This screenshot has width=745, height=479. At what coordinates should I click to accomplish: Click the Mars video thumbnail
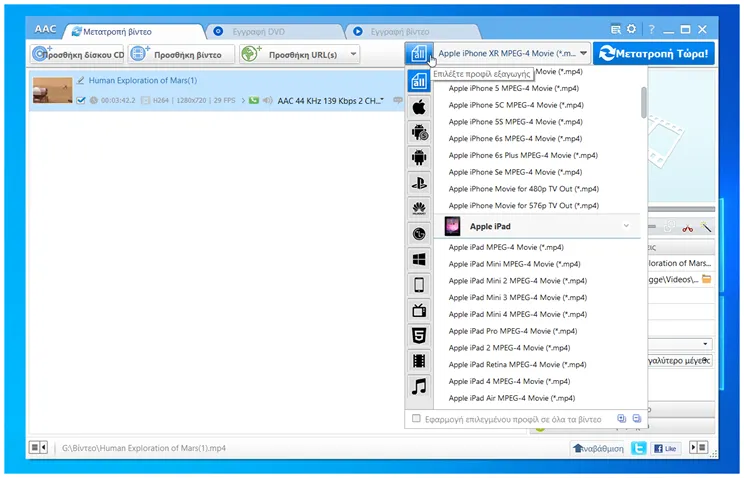(x=52, y=90)
